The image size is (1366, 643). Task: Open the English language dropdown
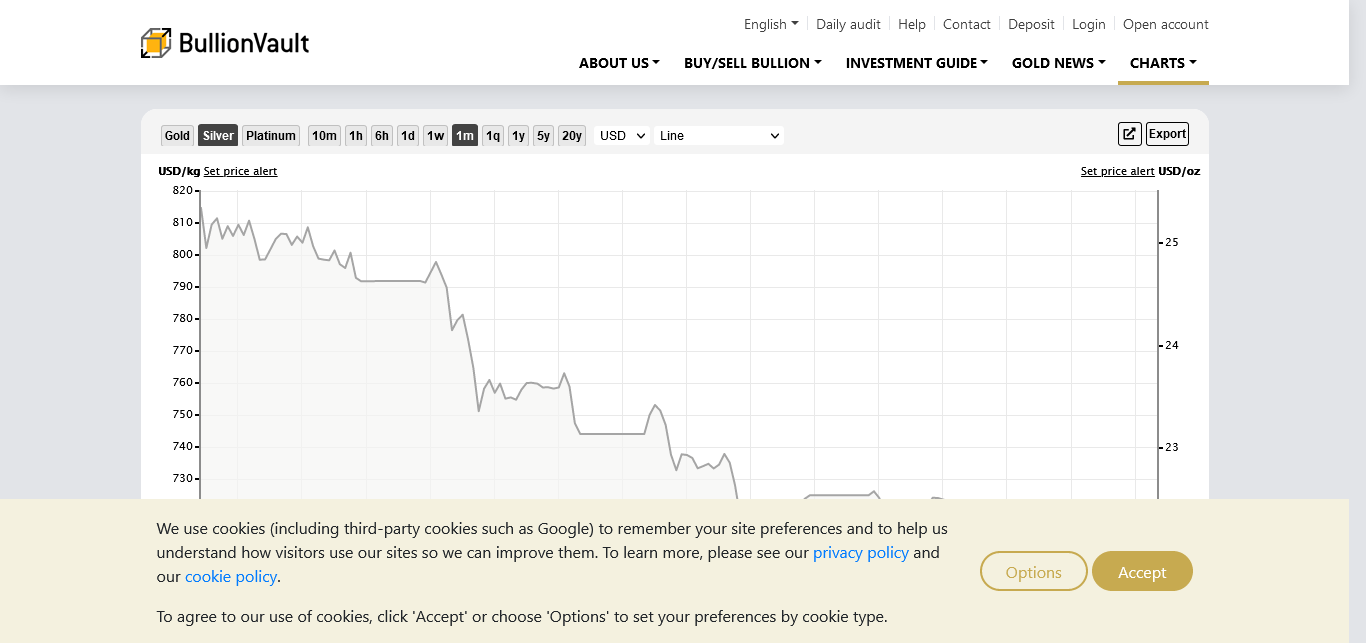770,24
